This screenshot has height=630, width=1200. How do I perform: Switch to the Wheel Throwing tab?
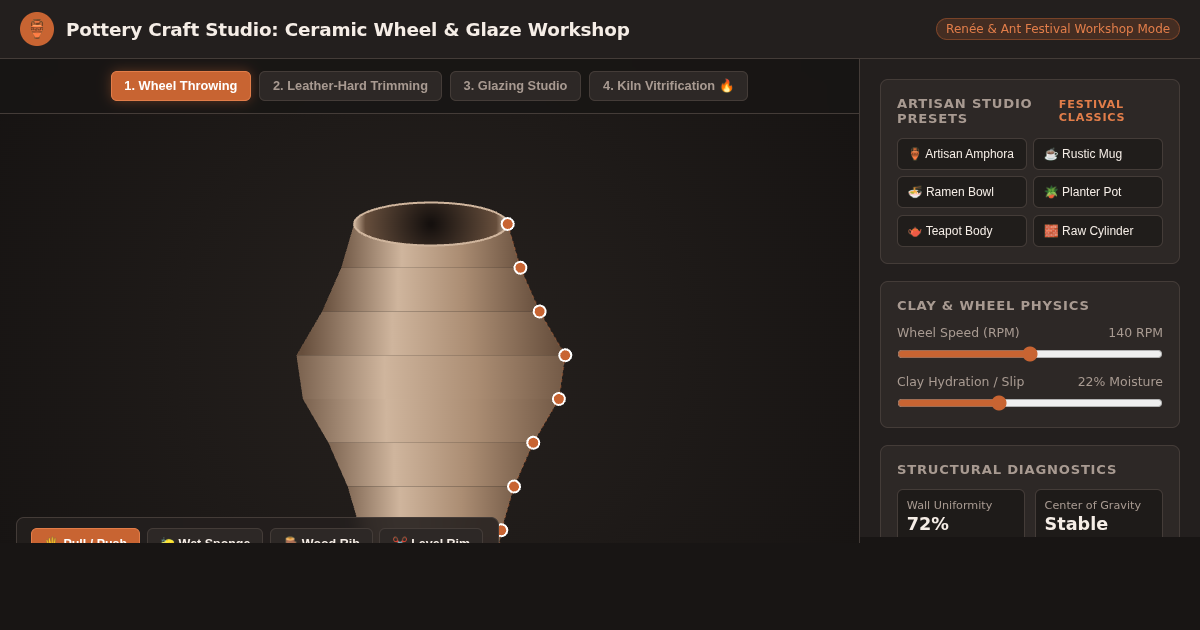(x=181, y=86)
